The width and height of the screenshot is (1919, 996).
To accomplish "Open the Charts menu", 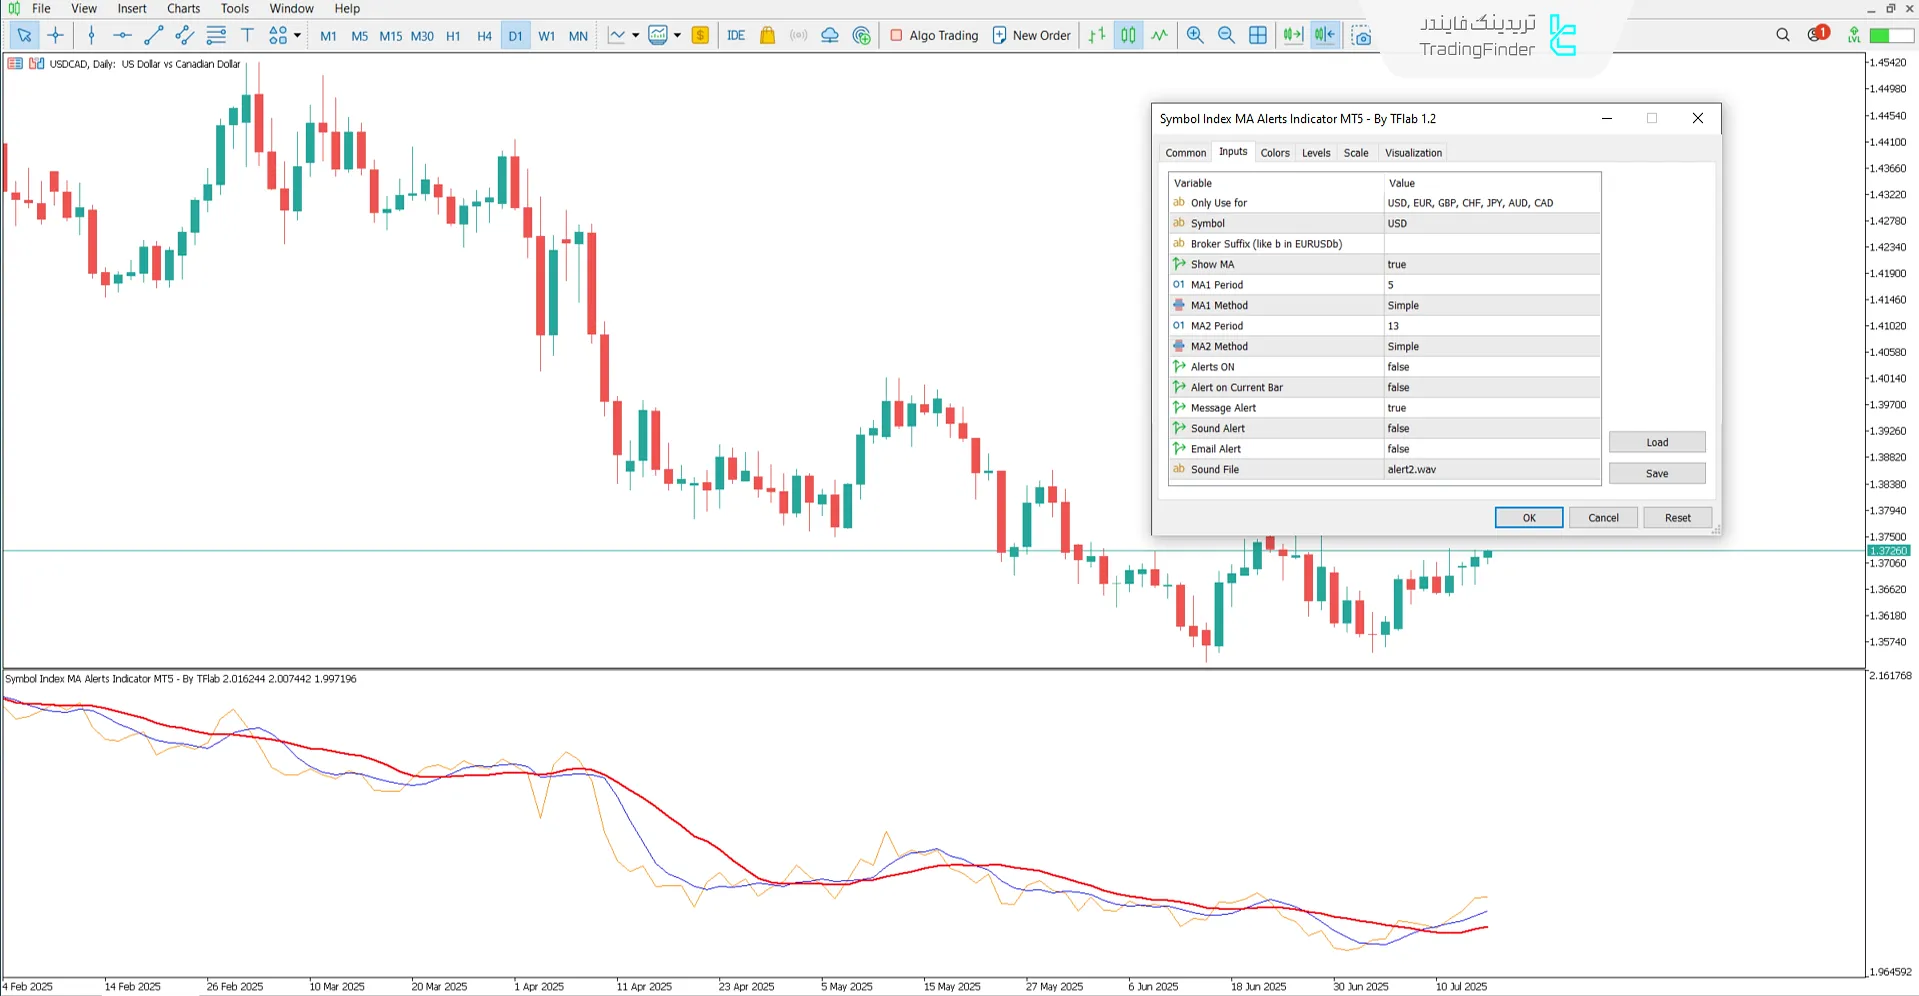I will click(x=183, y=9).
